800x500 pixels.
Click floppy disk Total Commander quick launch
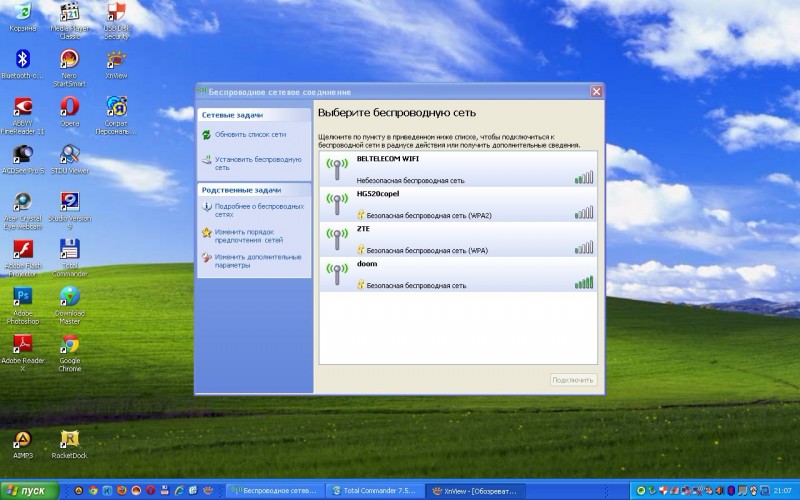(165, 490)
